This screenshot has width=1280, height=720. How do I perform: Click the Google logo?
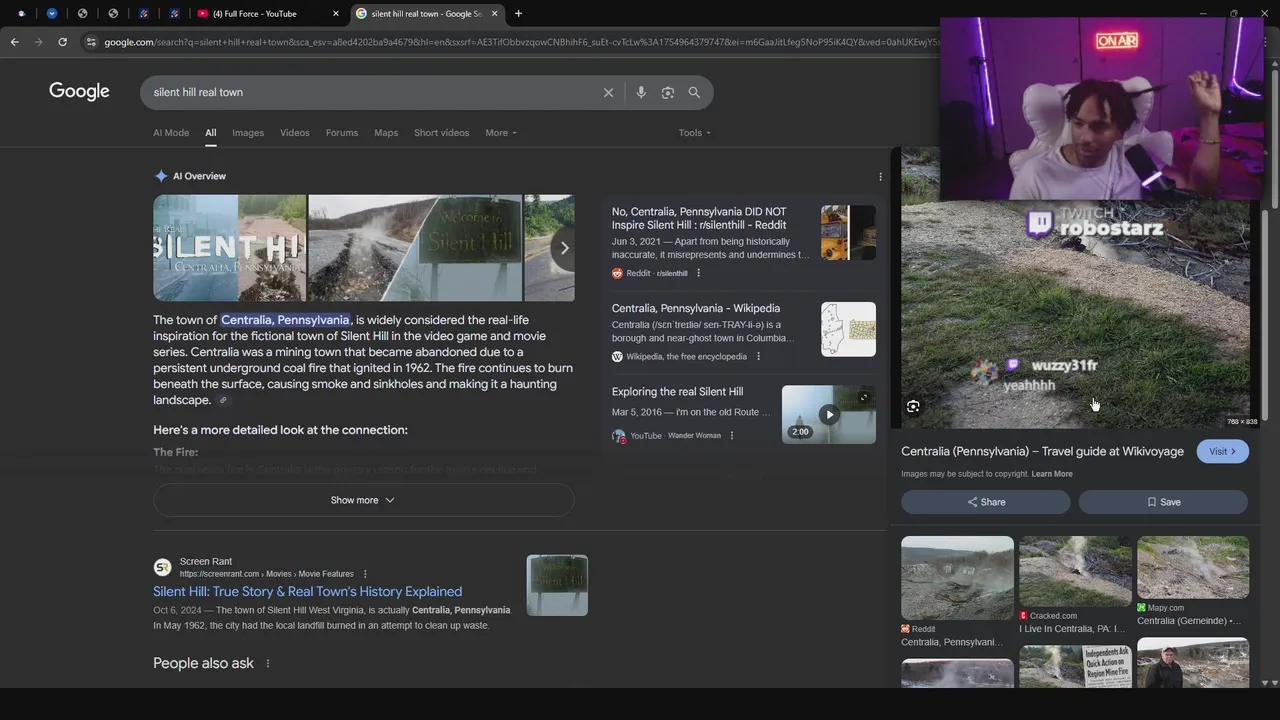(79, 92)
